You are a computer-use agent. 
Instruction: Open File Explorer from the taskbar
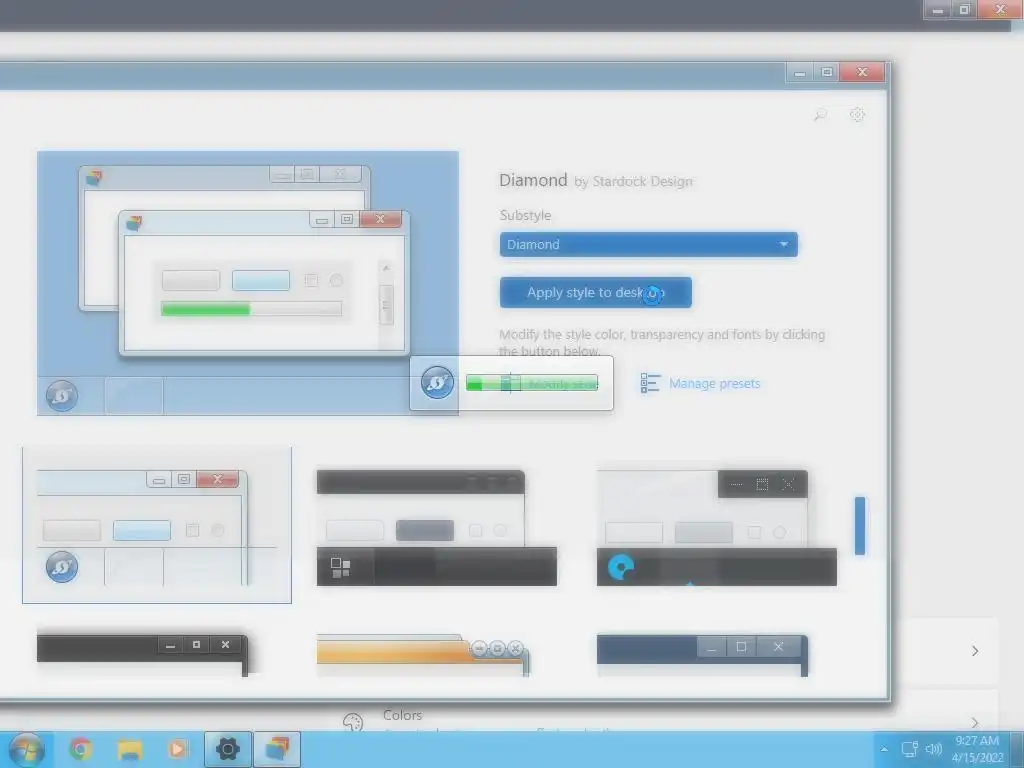[129, 749]
